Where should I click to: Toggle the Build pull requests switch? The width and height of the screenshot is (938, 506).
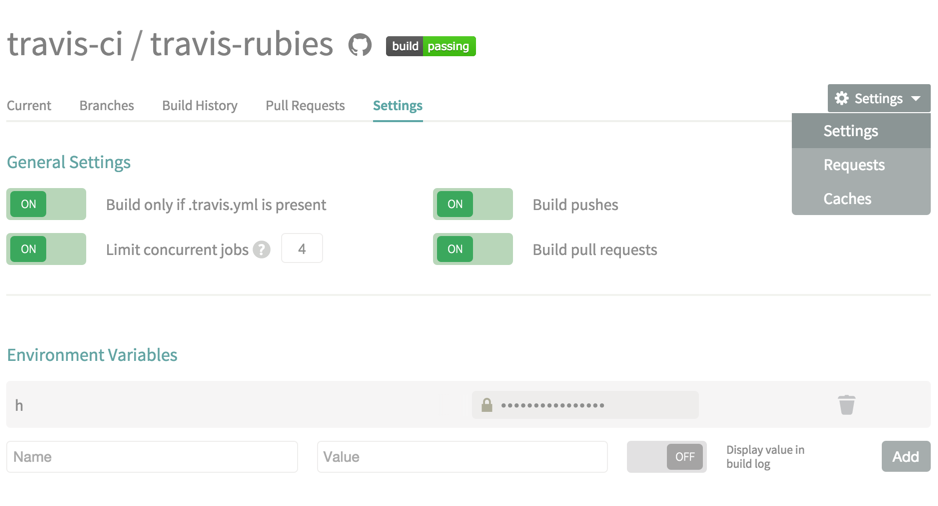[473, 249]
